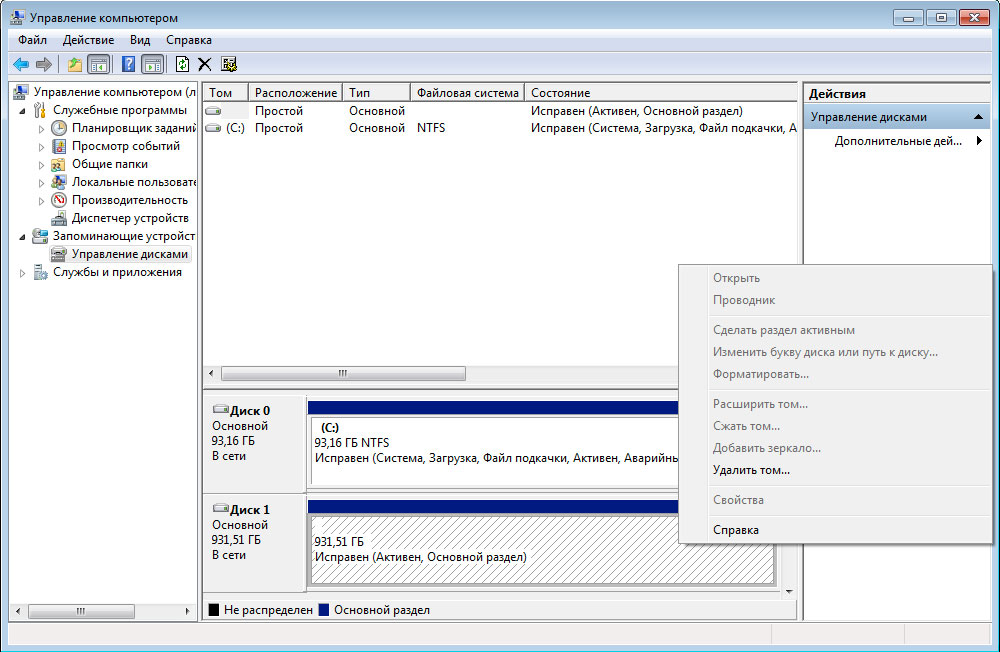The image size is (1000, 652).
Task: Expand the Службы и приложения node
Action: click(23, 273)
